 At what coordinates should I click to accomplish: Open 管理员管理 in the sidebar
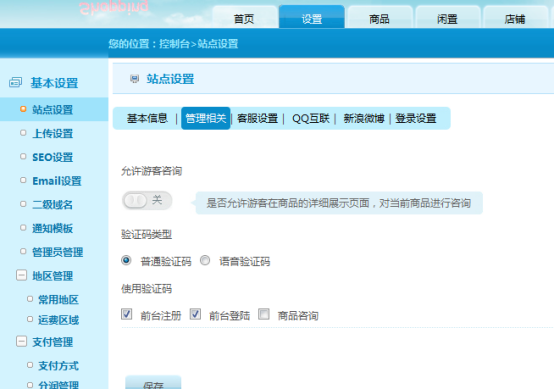click(x=58, y=252)
